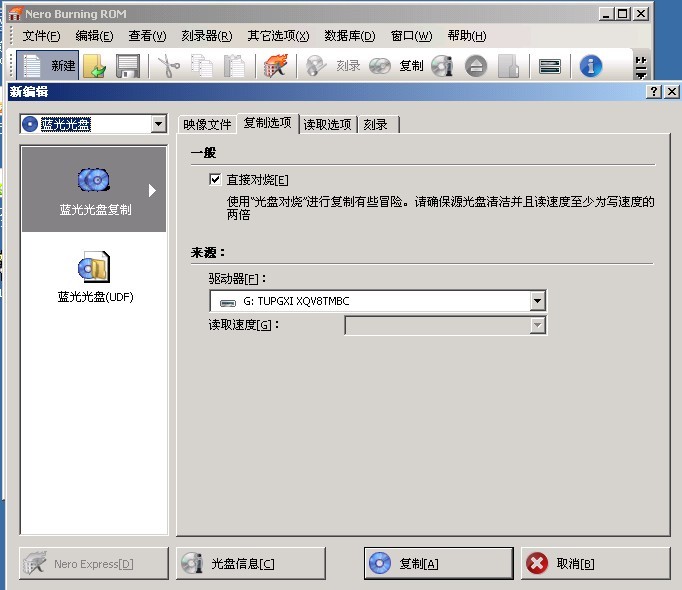Click the Eject drive icon
682x590 pixels.
click(x=476, y=66)
